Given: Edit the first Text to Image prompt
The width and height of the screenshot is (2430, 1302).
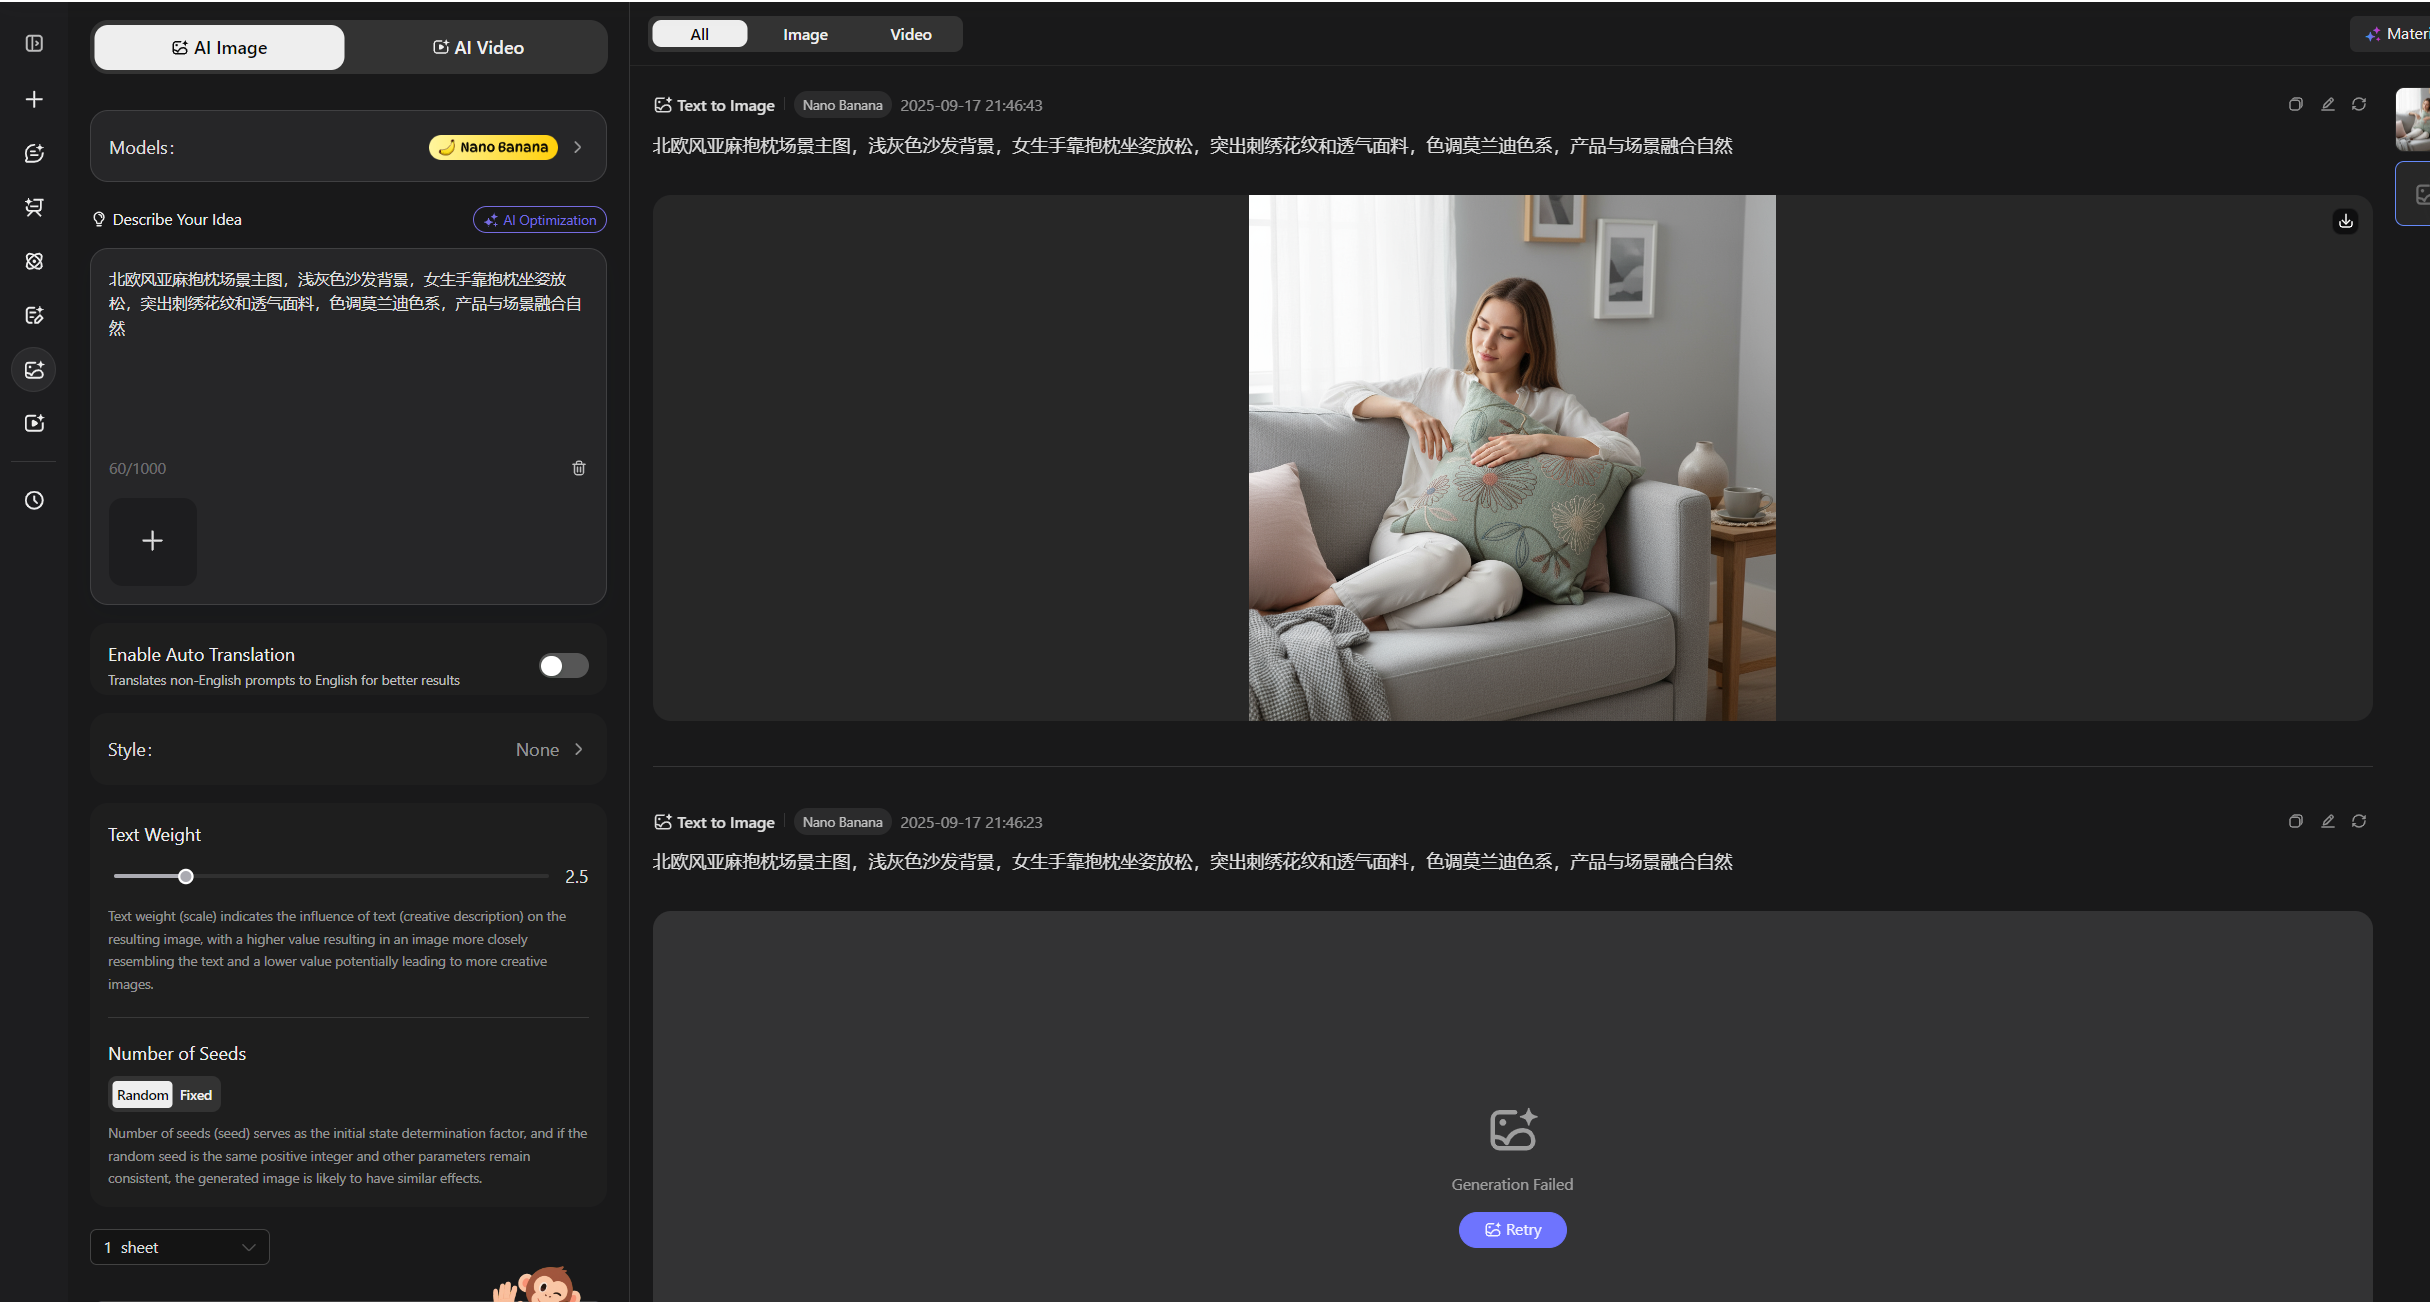Looking at the screenshot, I should (2327, 104).
